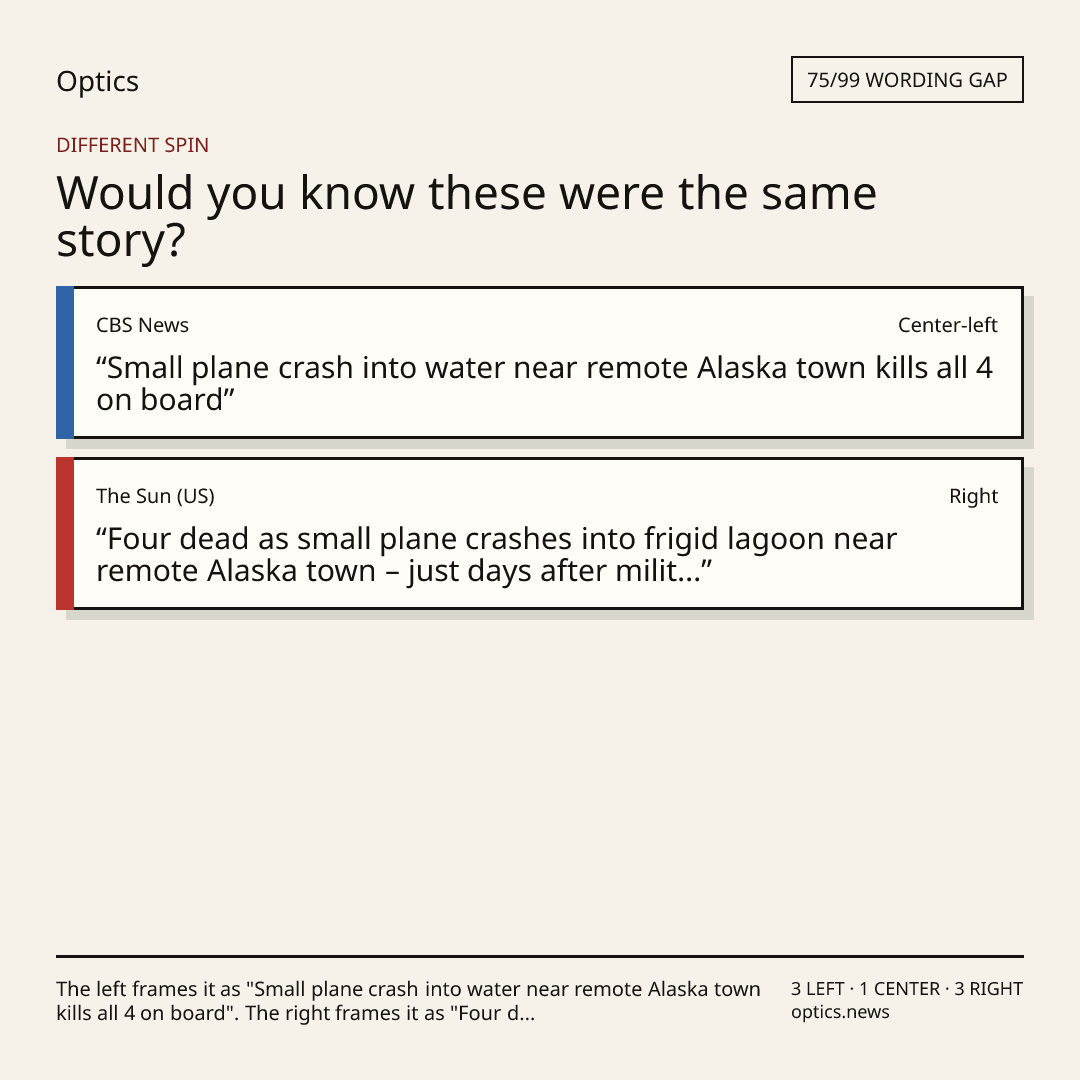Screen dimensions: 1080x1080
Task: Click The Sun card body
Action: pyautogui.click(x=548, y=533)
